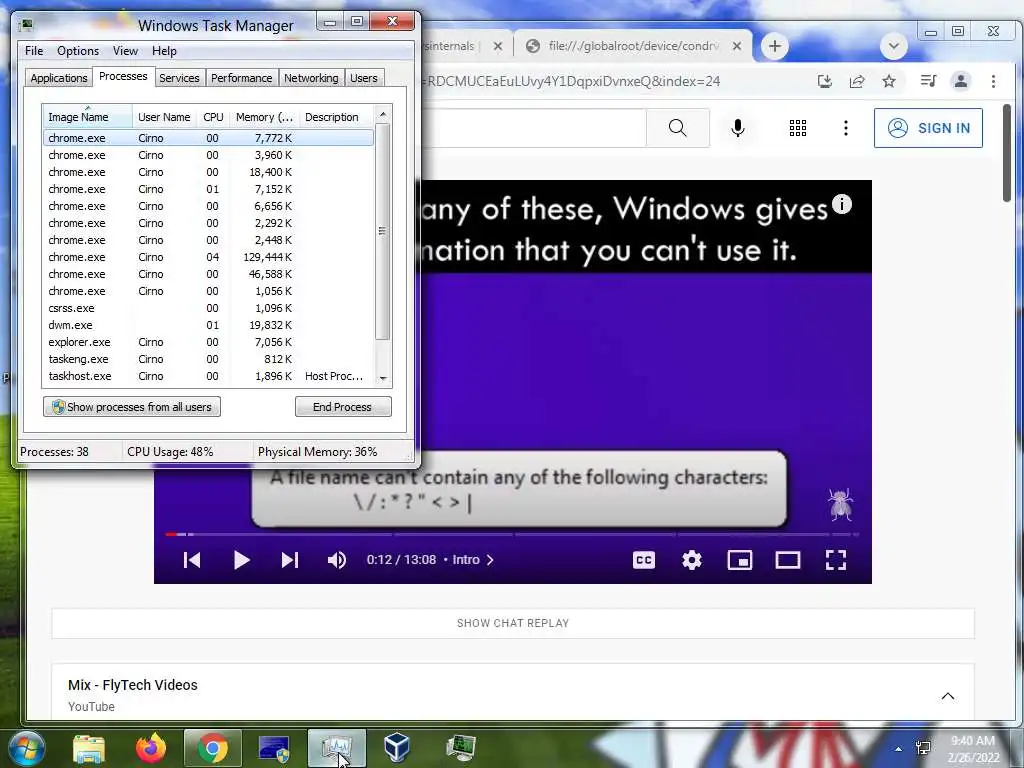Sort processes by Description column
Image resolution: width=1024 pixels, height=768 pixels.
coord(336,117)
